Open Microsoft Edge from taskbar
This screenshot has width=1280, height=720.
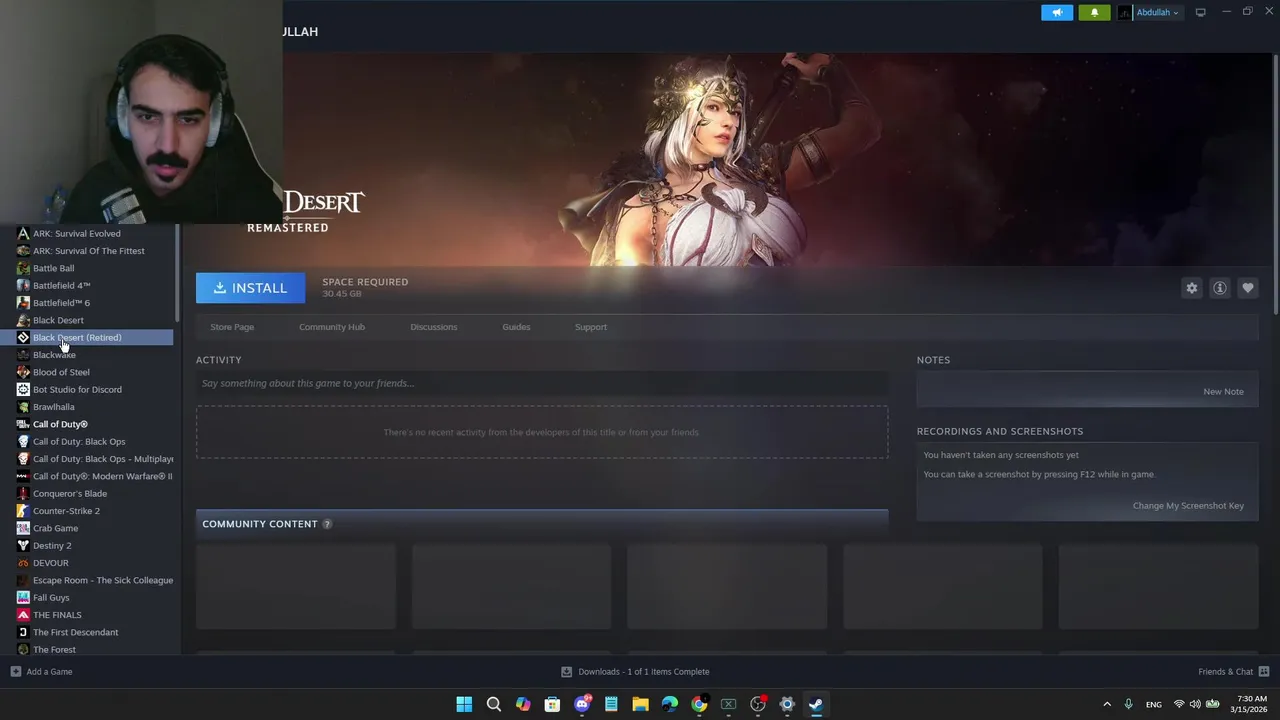tap(670, 704)
